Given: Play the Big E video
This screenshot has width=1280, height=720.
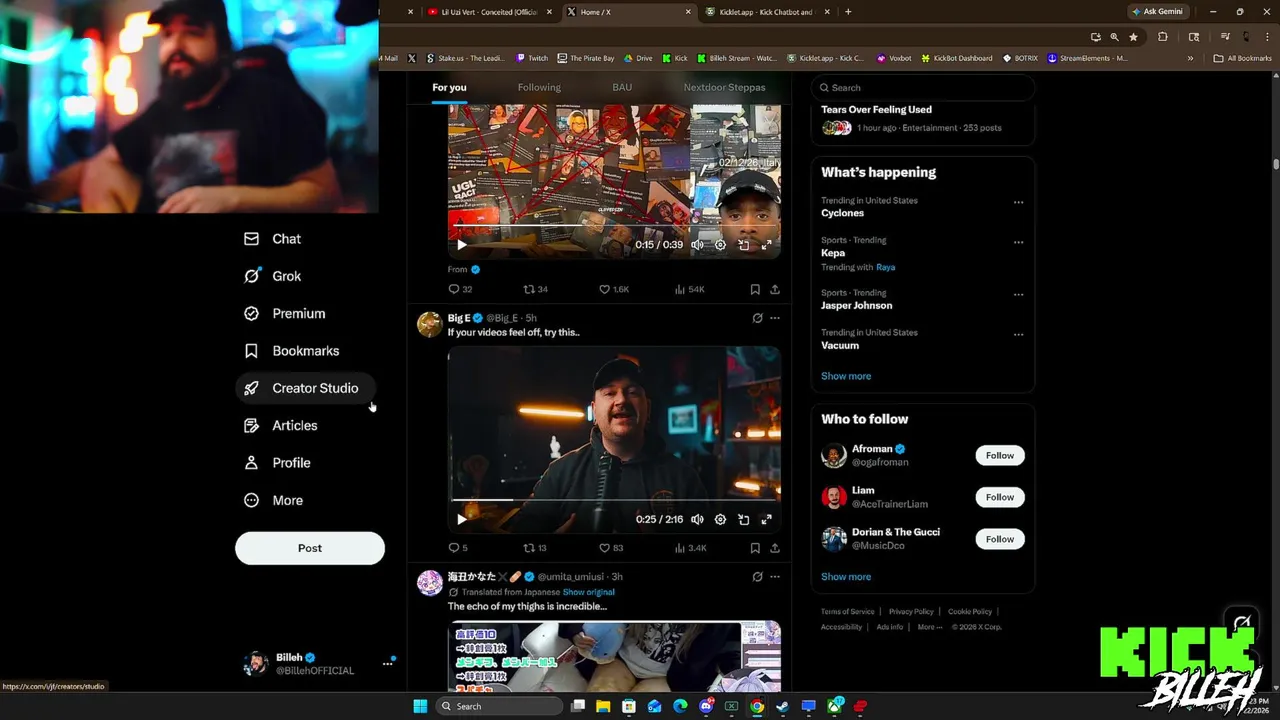Looking at the screenshot, I should pos(461,520).
